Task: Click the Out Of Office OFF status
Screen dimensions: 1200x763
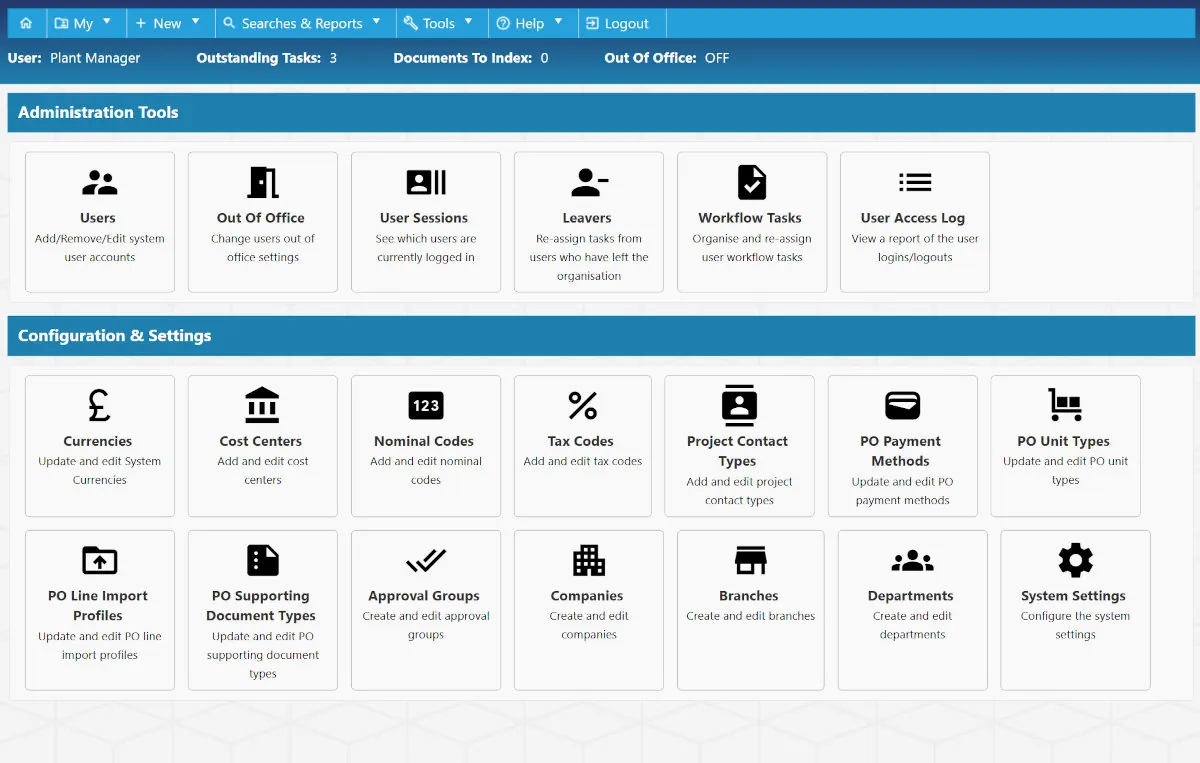Action: click(x=717, y=58)
